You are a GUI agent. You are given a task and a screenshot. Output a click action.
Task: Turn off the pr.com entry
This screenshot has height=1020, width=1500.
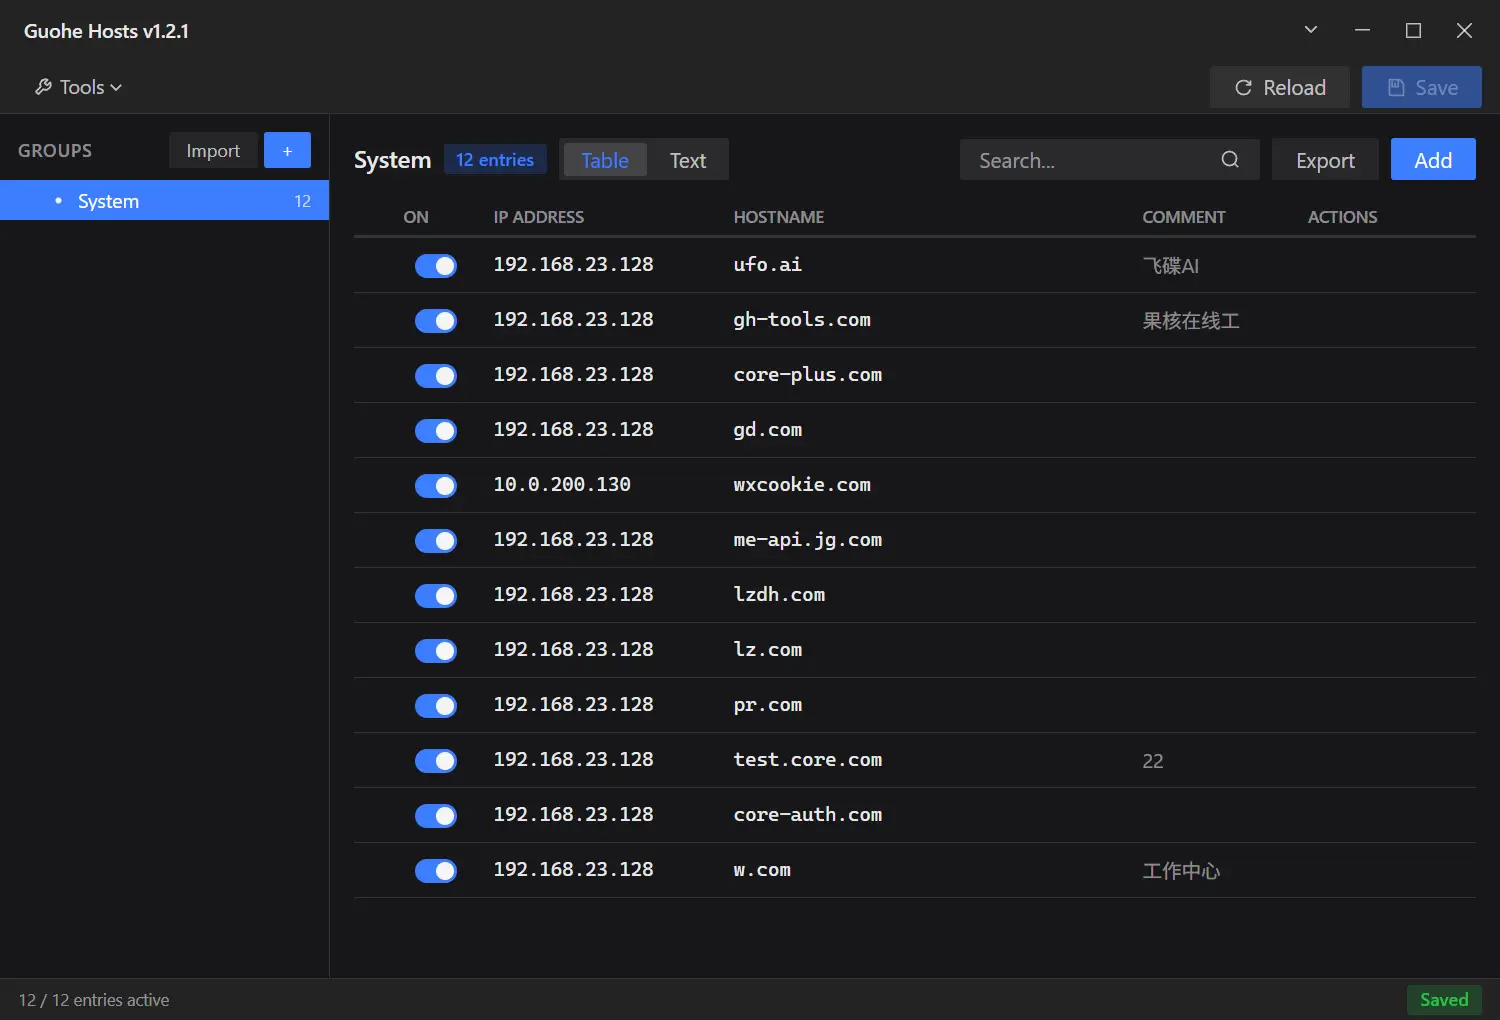click(x=436, y=706)
